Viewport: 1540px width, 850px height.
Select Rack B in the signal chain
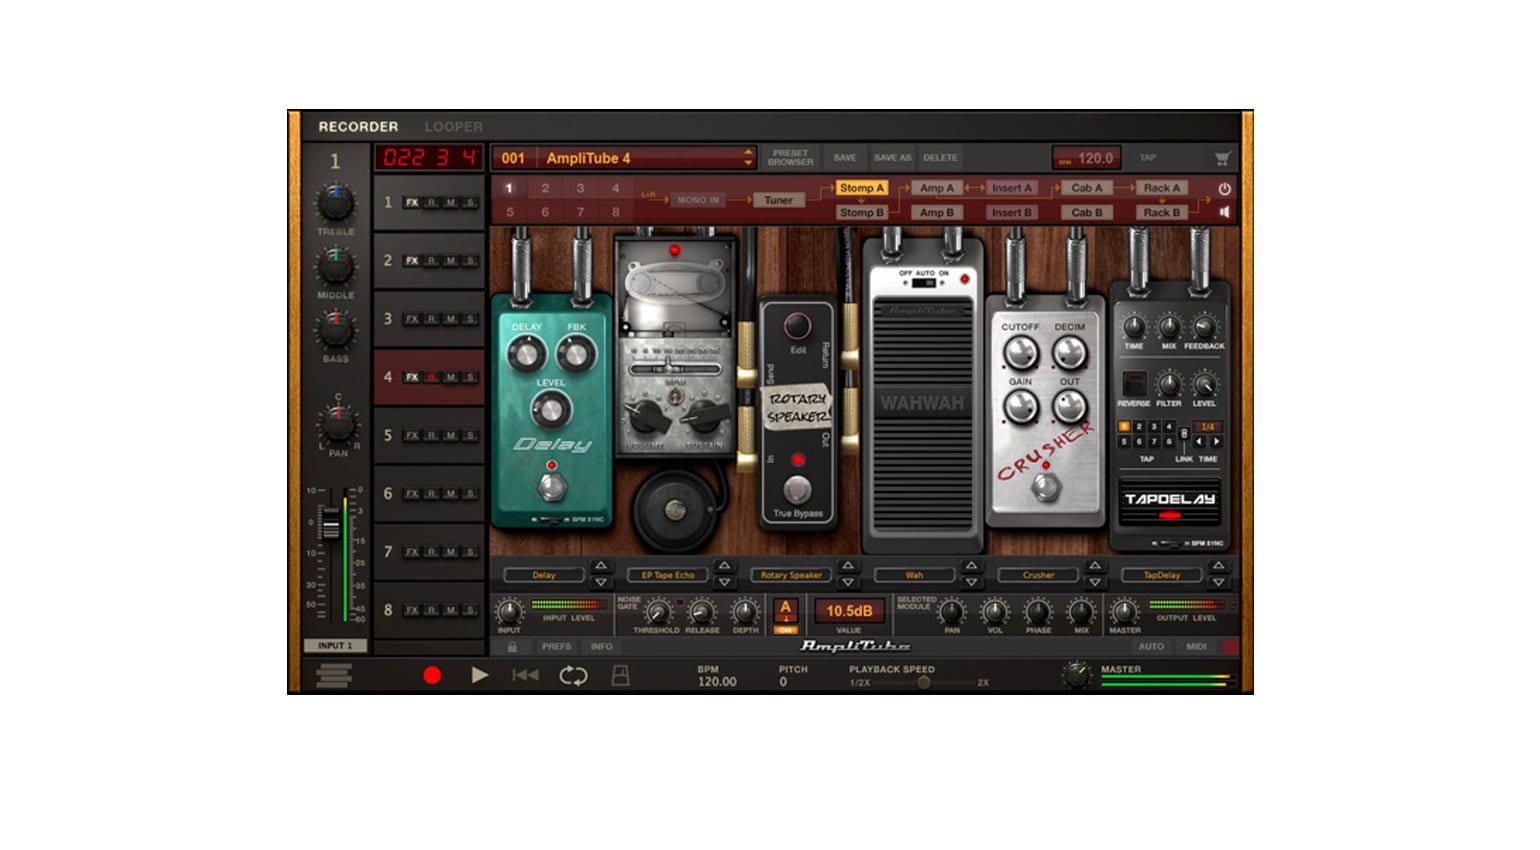1161,212
